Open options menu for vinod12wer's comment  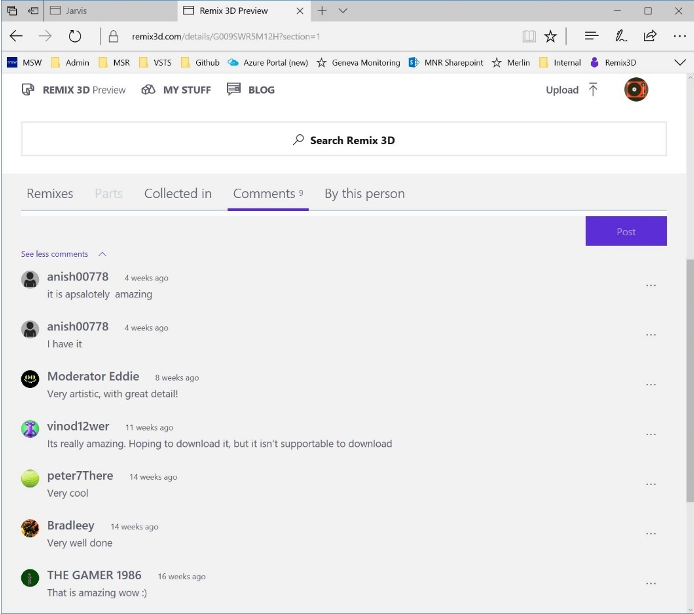tap(651, 435)
